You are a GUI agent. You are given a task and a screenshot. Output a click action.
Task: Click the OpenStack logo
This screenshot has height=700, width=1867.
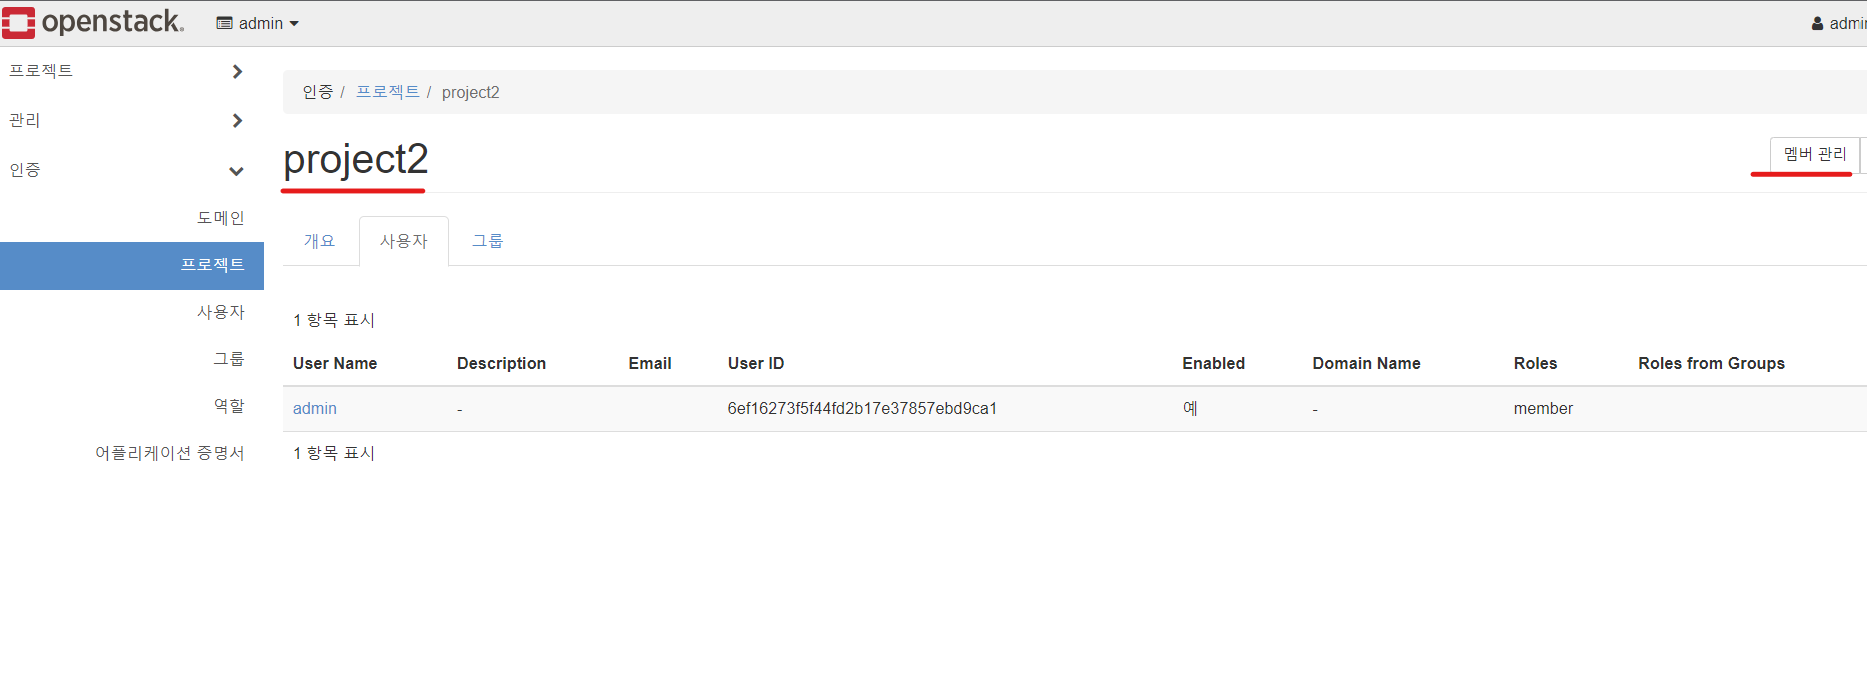tap(93, 22)
